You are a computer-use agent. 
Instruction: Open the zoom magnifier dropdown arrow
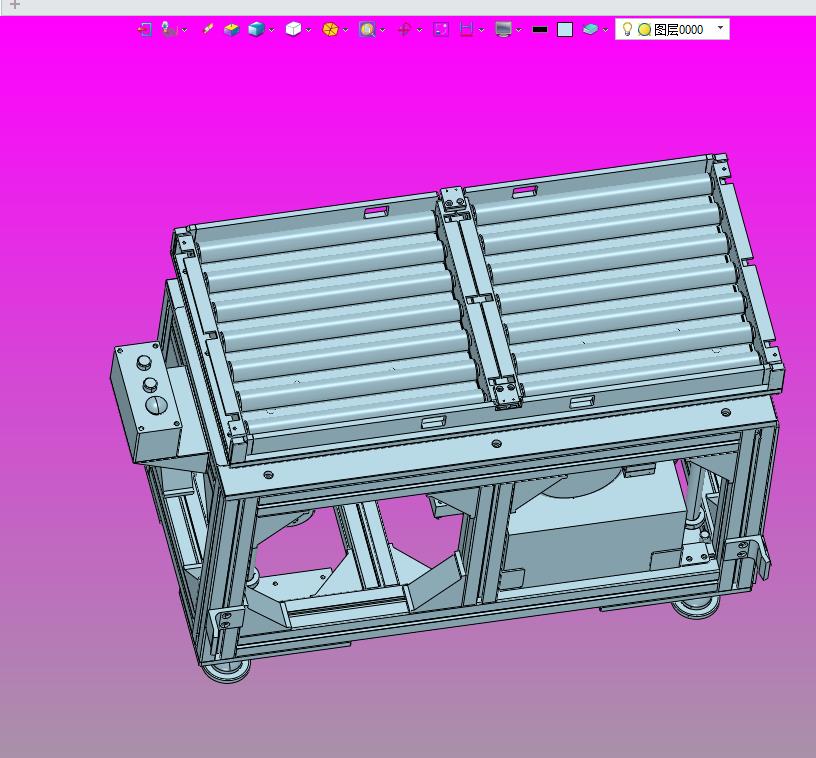(382, 30)
